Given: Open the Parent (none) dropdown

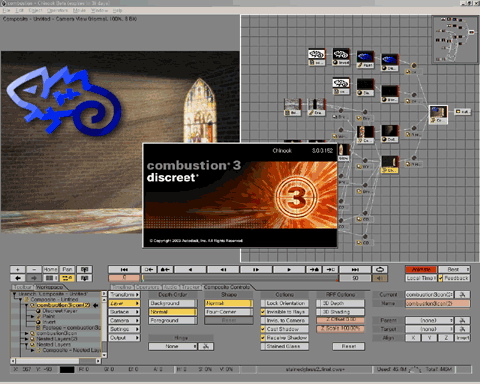Looking at the screenshot, I should click(429, 320).
